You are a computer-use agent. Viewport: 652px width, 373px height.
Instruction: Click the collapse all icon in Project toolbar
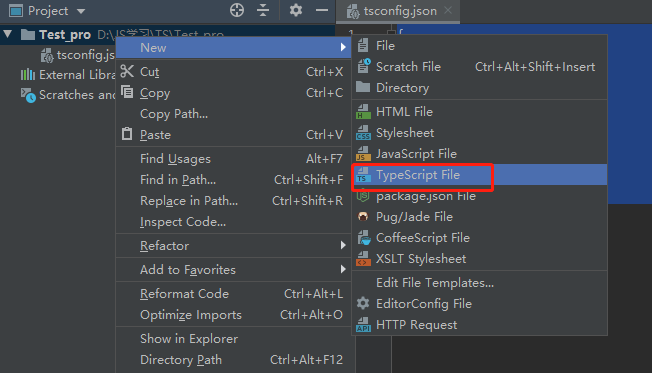click(263, 10)
